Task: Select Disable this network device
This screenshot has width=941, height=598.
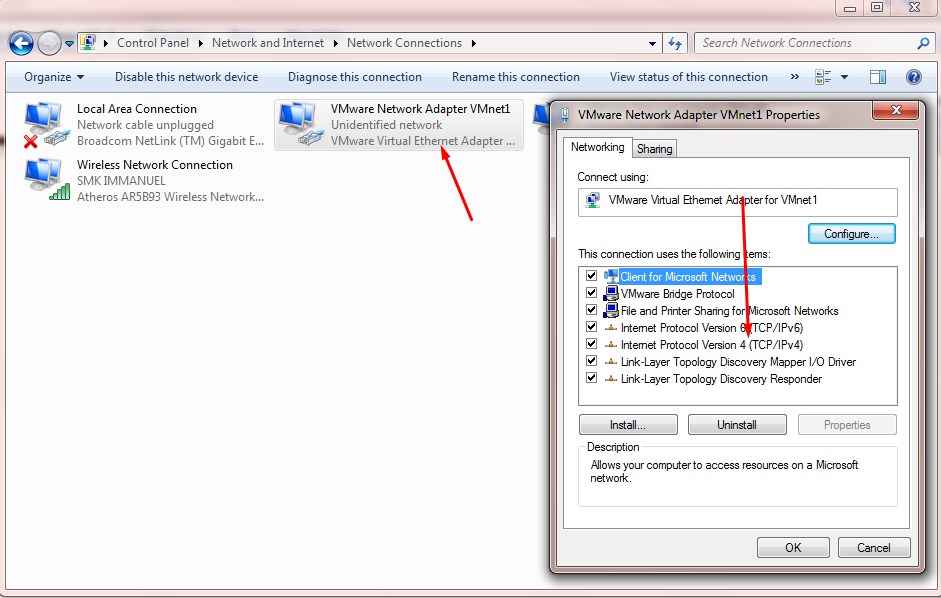Action: pos(187,77)
